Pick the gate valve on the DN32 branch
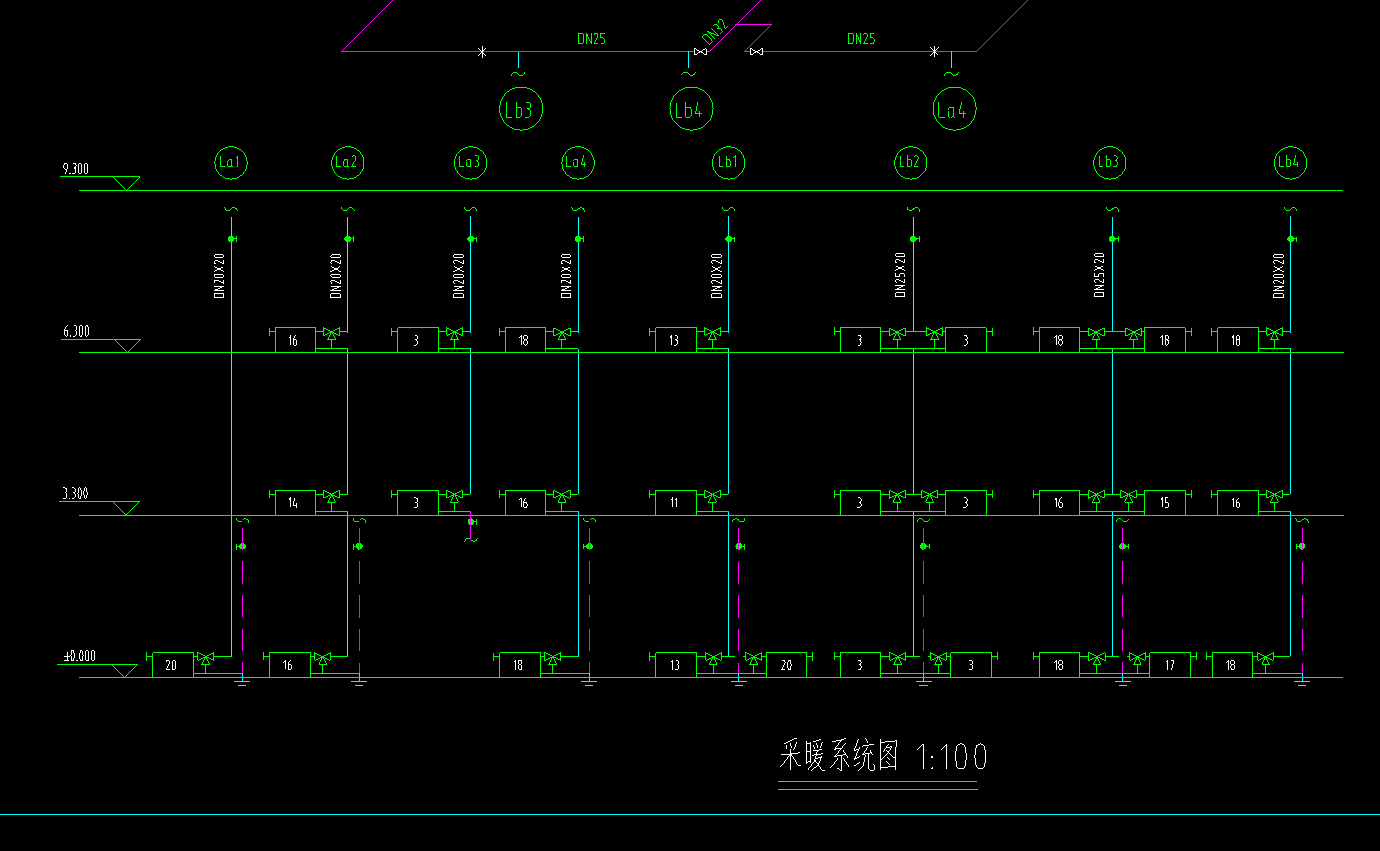 coord(700,51)
